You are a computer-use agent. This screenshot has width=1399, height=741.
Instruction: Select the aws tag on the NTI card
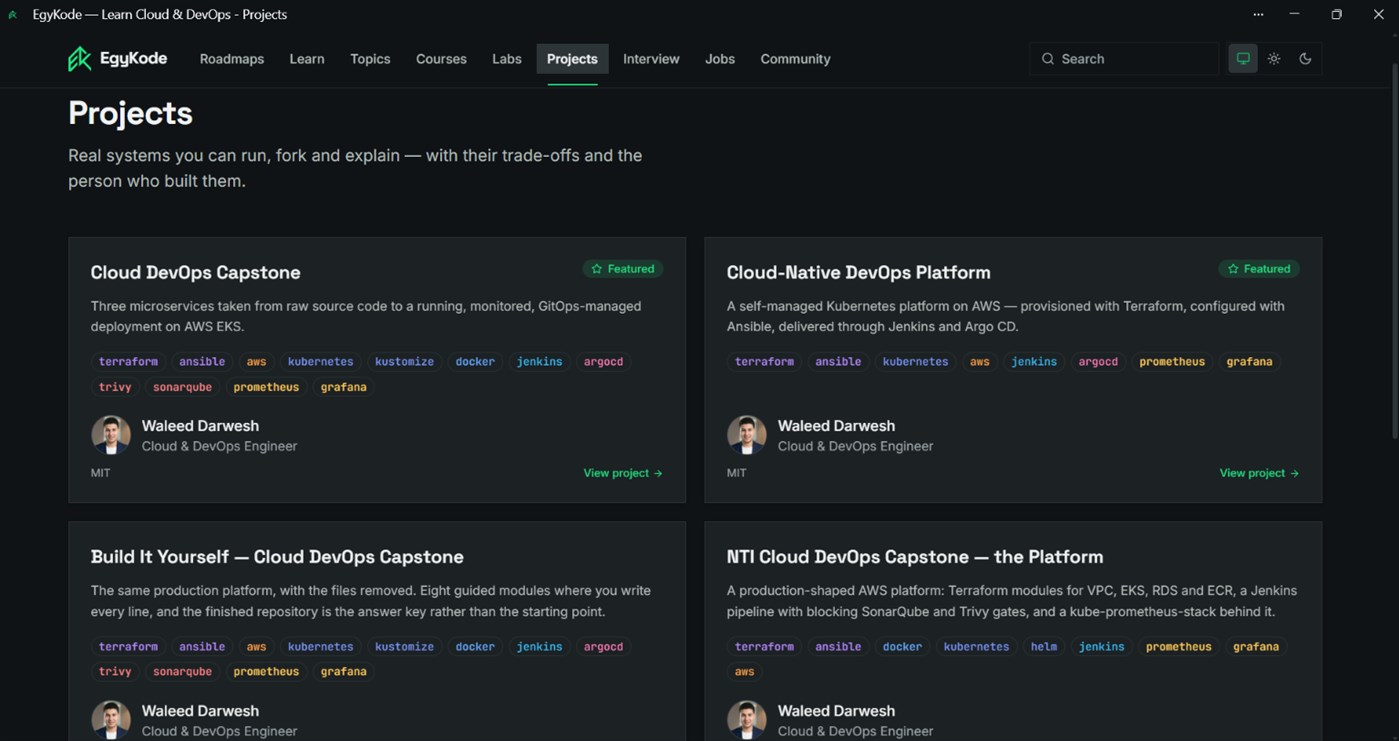point(745,672)
